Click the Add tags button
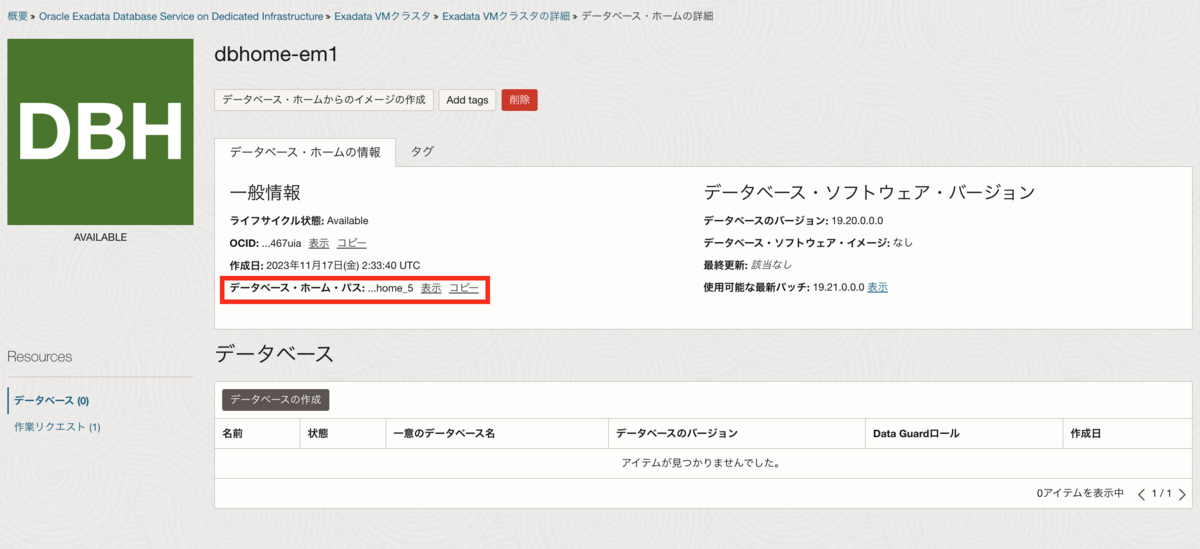The height and width of the screenshot is (549, 1200). (467, 100)
